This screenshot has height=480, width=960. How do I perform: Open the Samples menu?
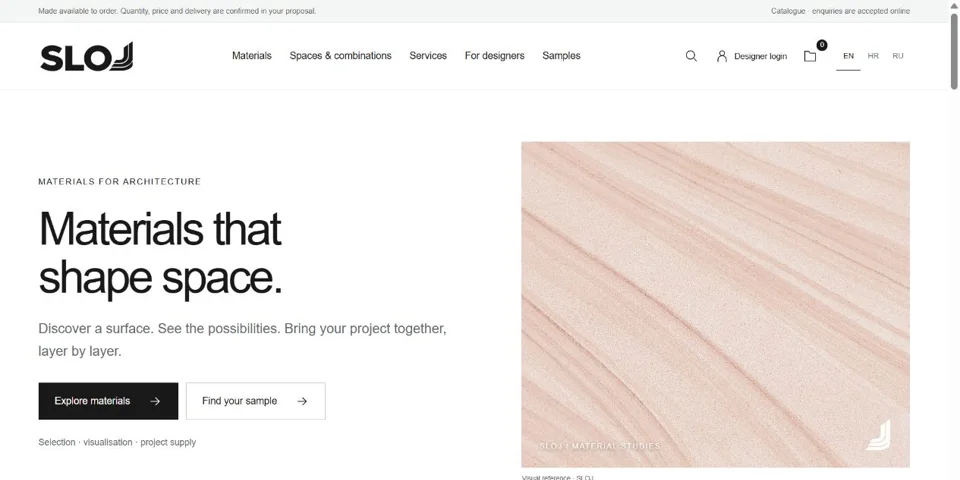(x=561, y=56)
